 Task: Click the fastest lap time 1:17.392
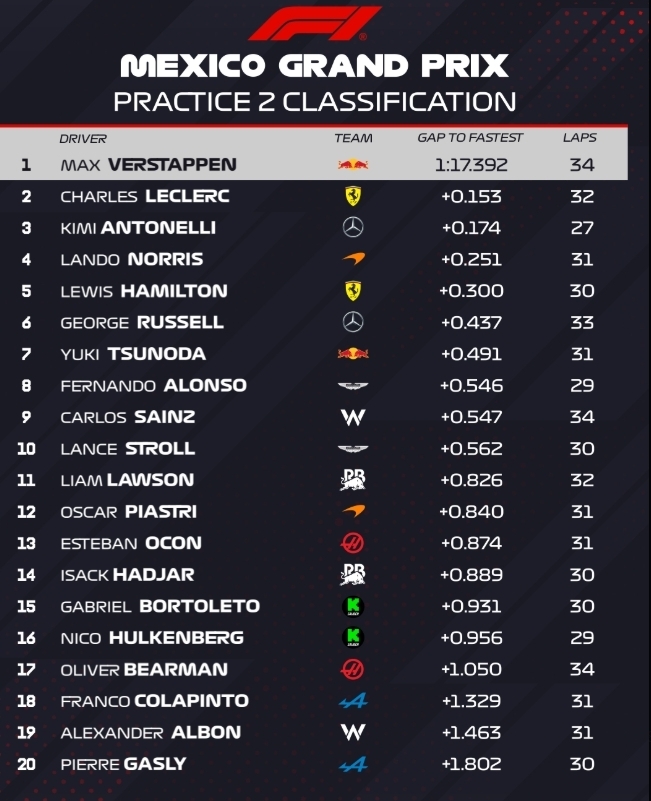click(471, 165)
